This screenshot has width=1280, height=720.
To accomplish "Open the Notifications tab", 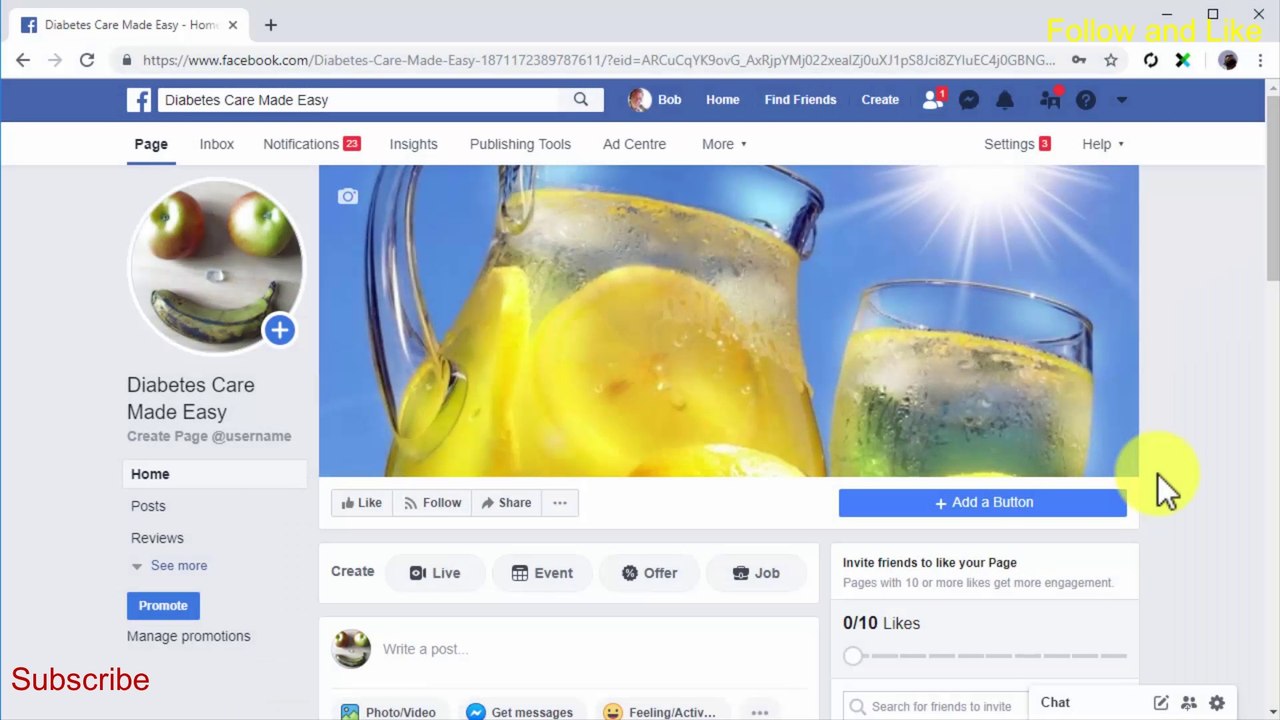I will [x=311, y=144].
